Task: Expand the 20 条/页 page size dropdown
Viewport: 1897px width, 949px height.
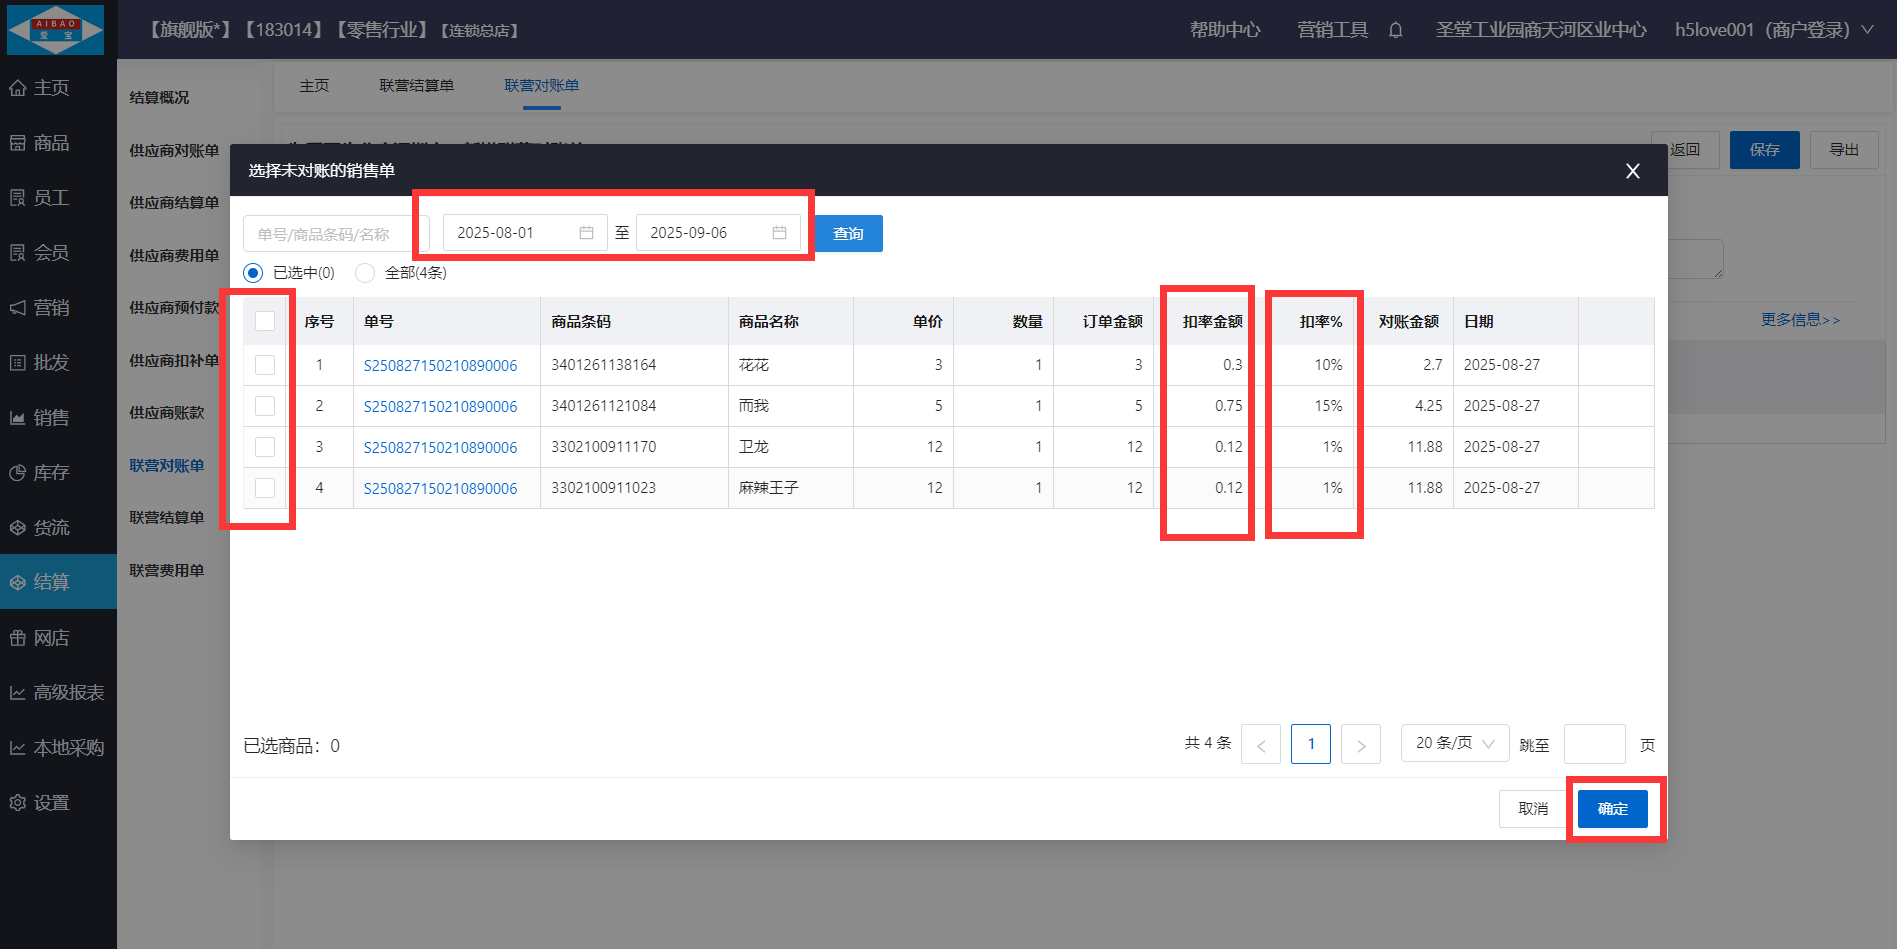Action: point(1454,743)
